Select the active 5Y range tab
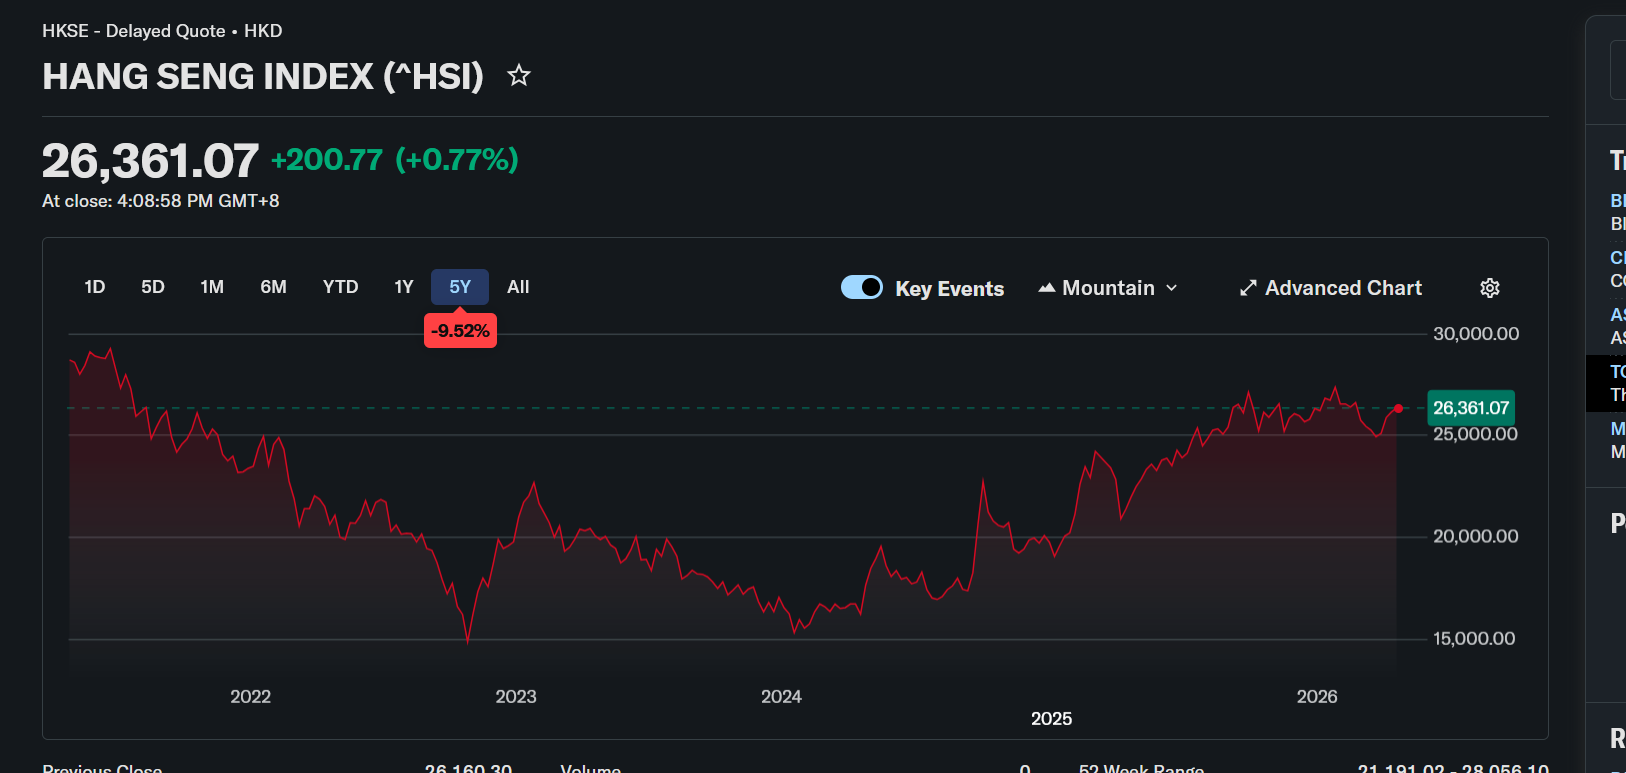 [x=460, y=287]
